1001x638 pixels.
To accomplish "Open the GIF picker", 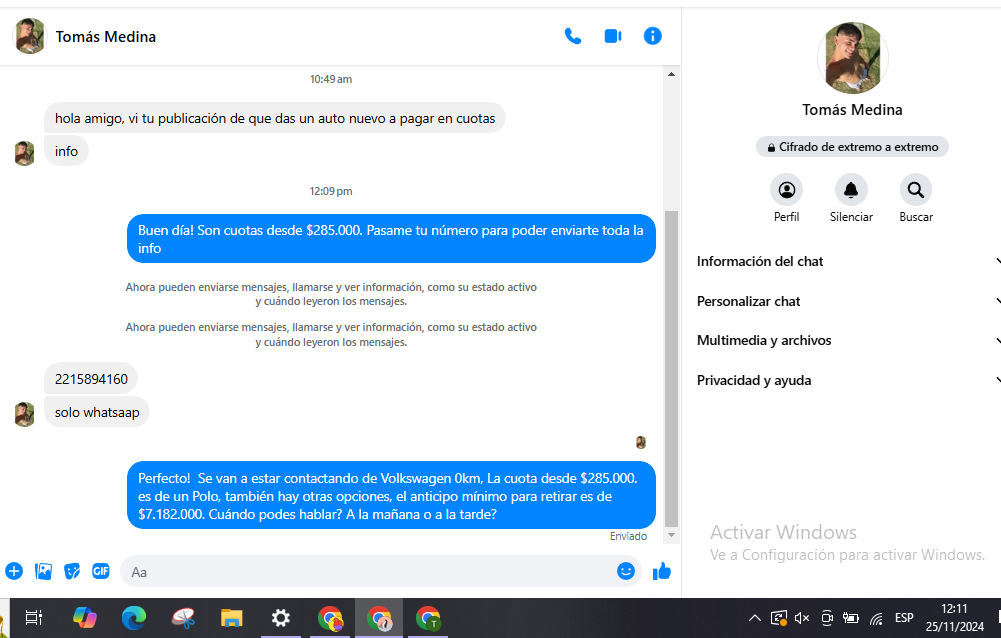I will tap(101, 571).
